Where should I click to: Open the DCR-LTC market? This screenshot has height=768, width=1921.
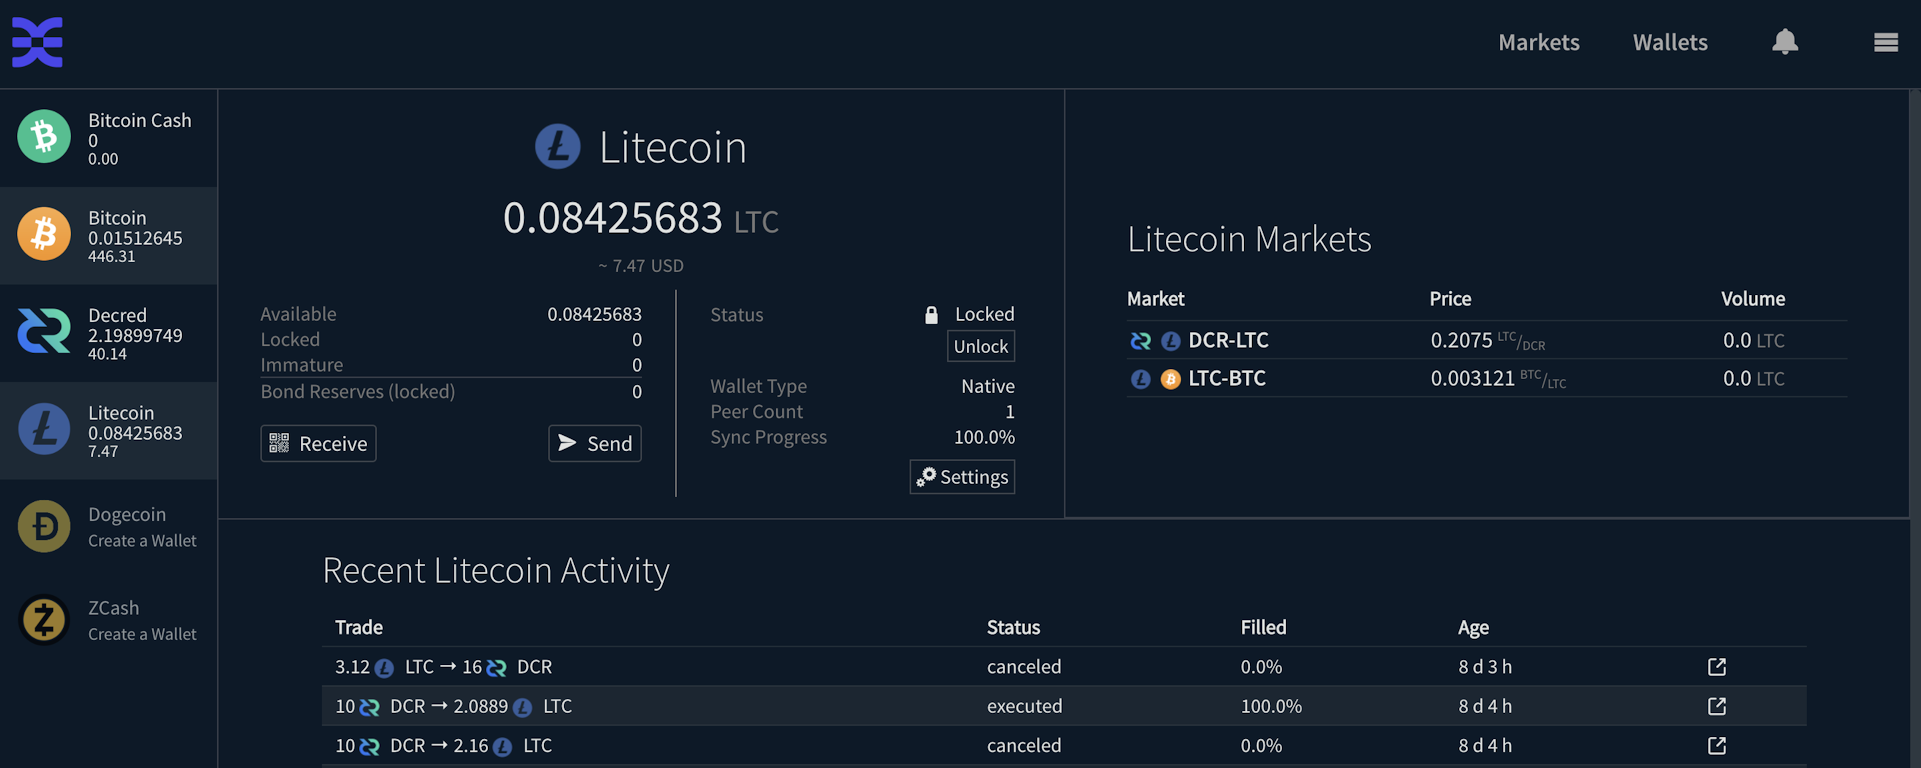tap(1487, 340)
